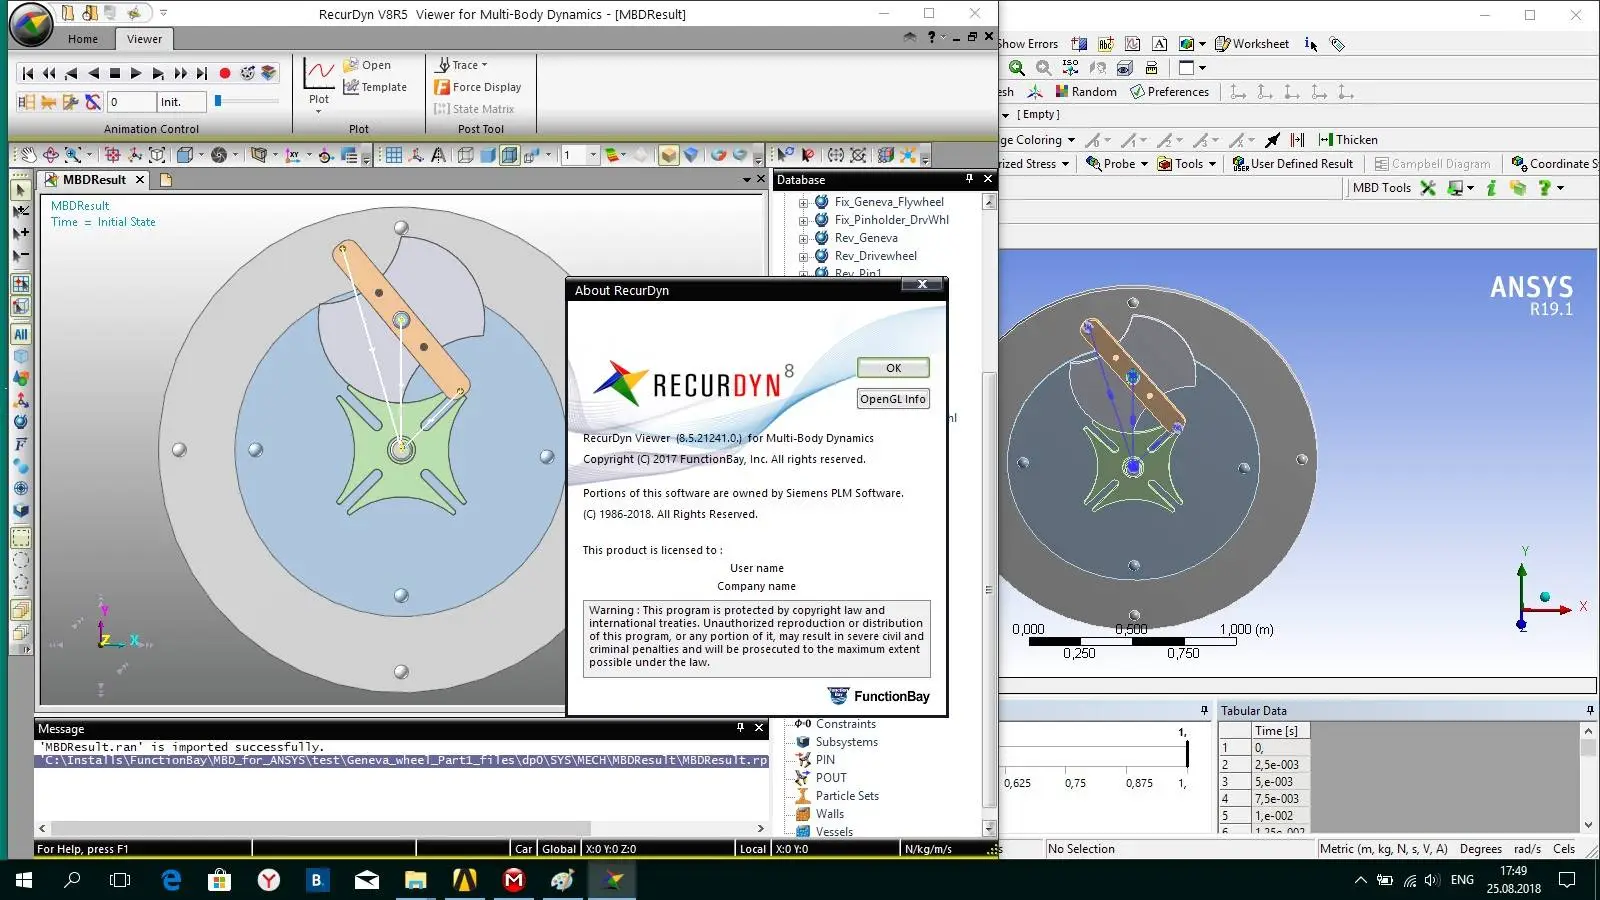Screen dimensions: 1600x900
Task: Expand the Fix_Geneva_Flywheel tree node
Action: click(803, 202)
